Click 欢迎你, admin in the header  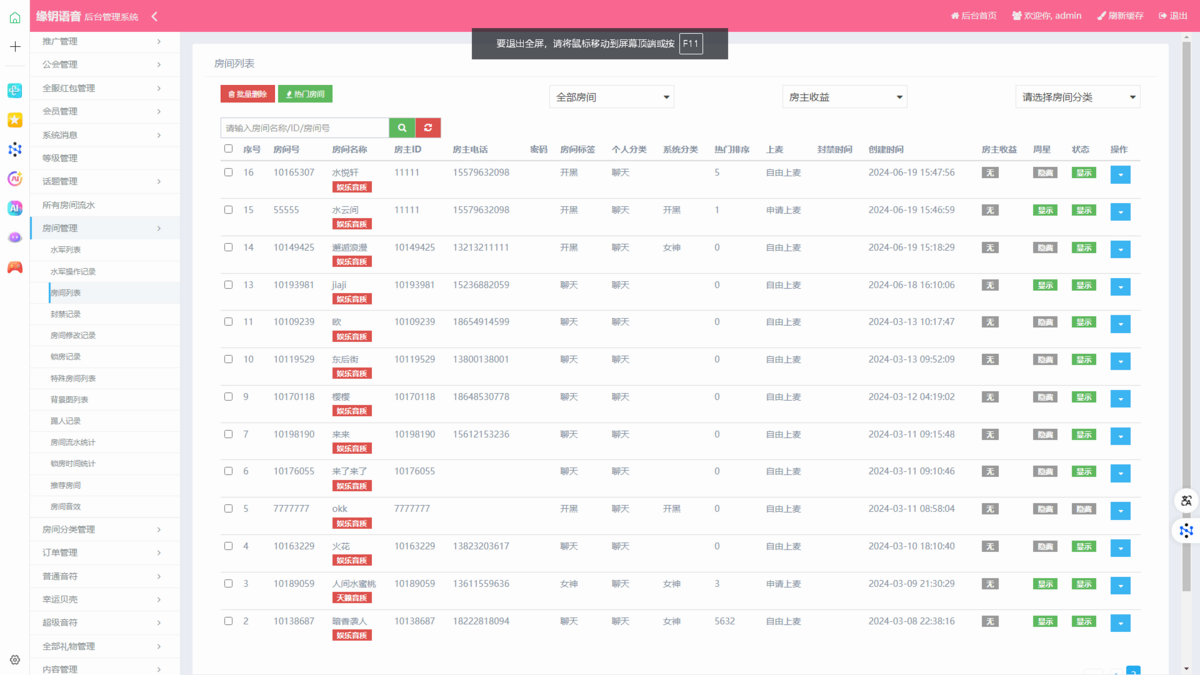click(x=1046, y=16)
